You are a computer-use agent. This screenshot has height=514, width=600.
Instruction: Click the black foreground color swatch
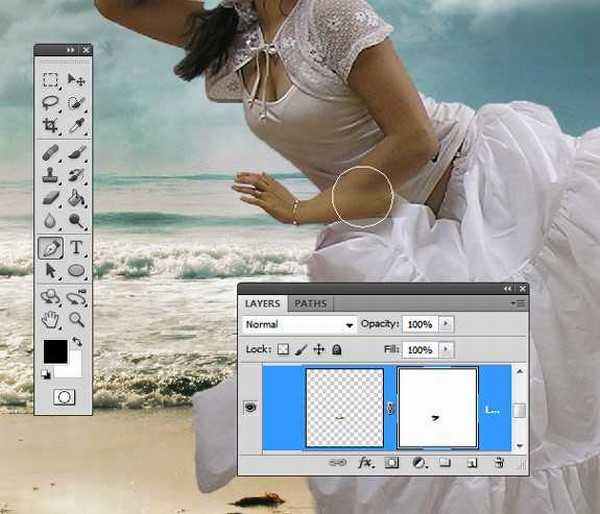tap(54, 351)
